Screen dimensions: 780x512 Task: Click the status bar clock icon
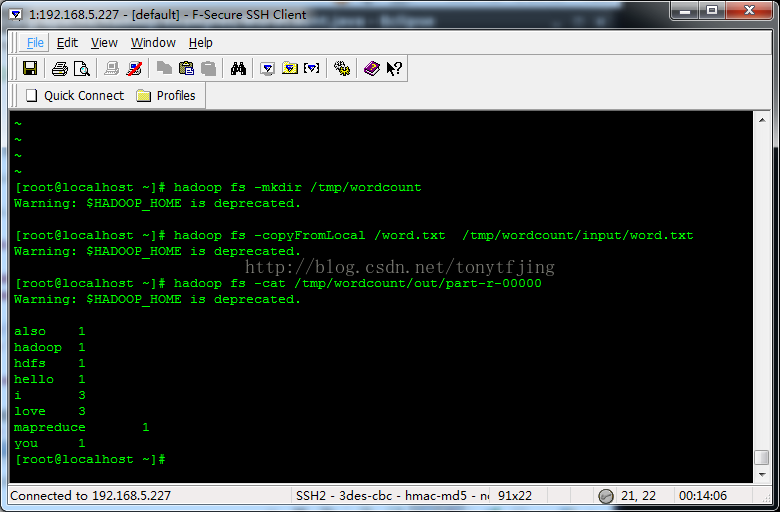click(x=605, y=496)
